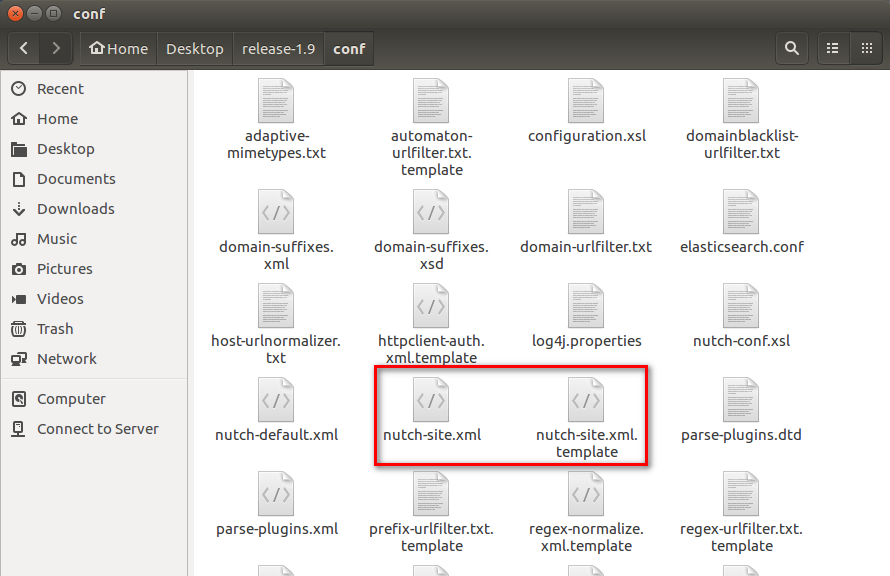The width and height of the screenshot is (890, 576).
Task: Select regex-urlfilter.txt.template file icon
Action: pyautogui.click(x=741, y=494)
